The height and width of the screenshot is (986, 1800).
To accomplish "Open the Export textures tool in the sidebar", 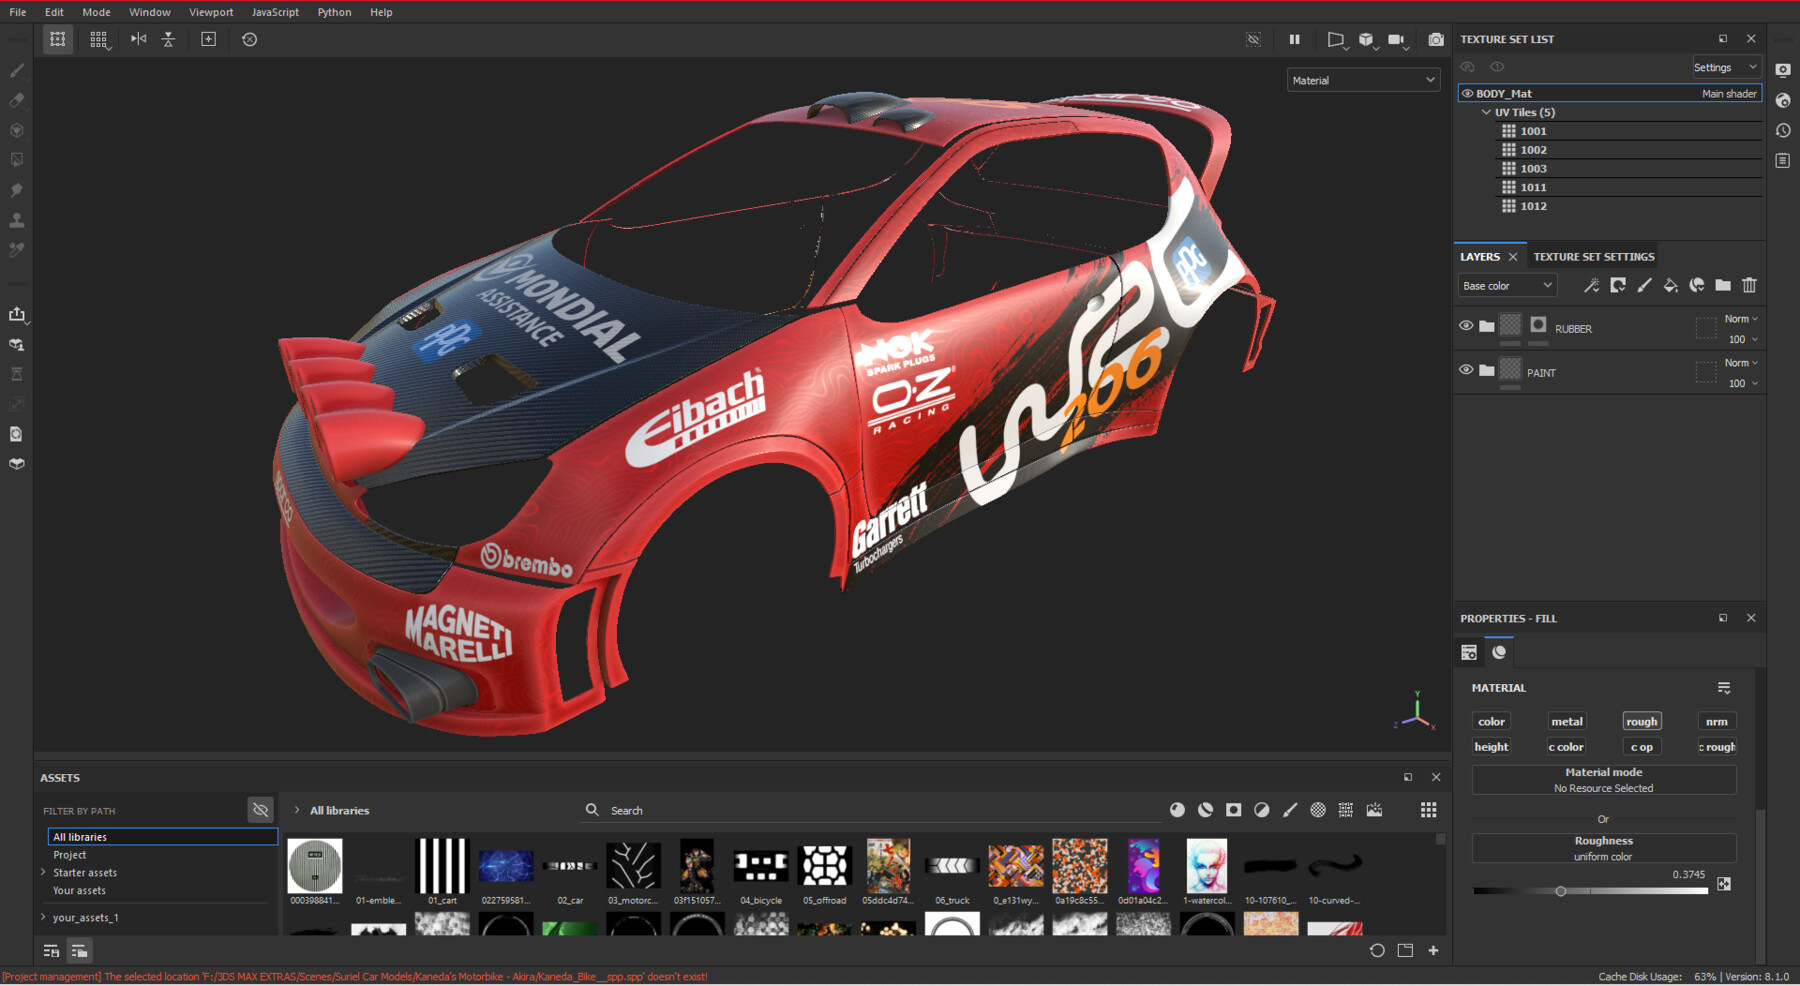I will click(17, 314).
